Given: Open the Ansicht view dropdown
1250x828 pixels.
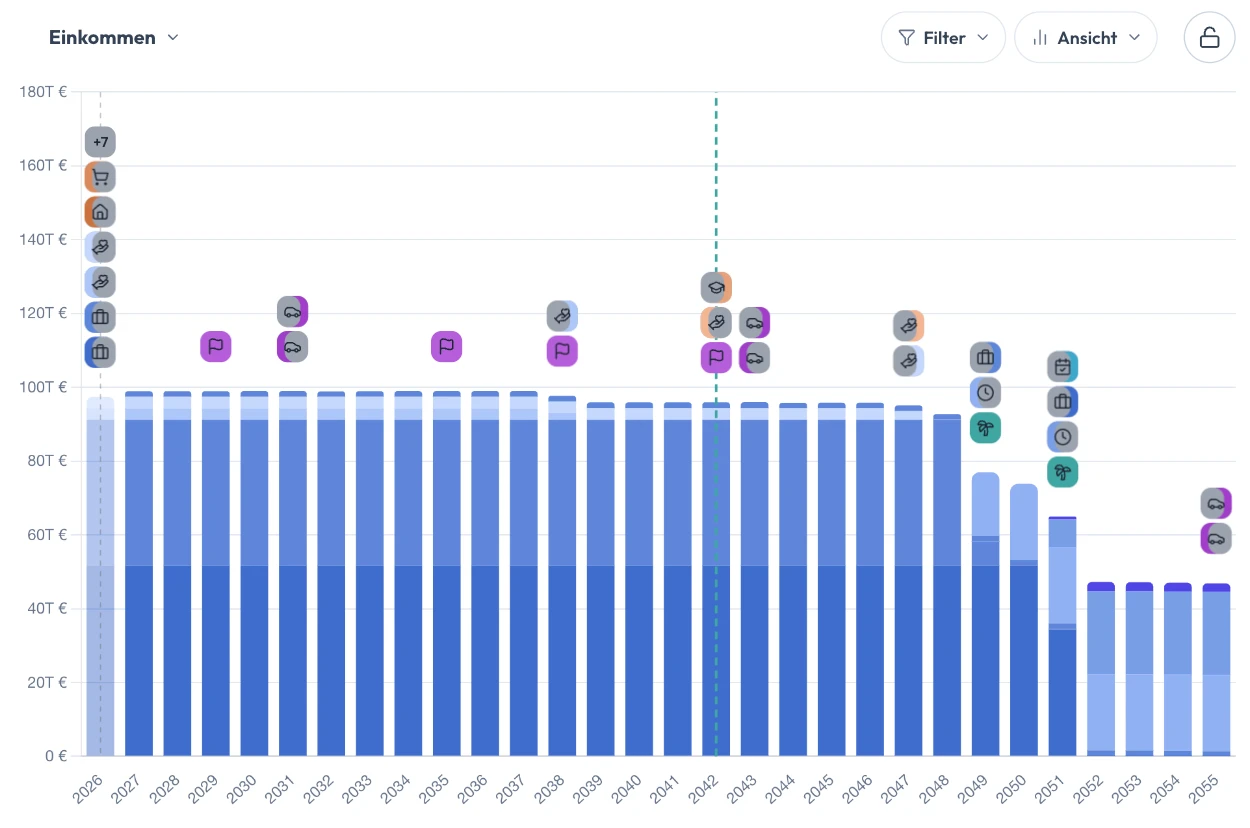Looking at the screenshot, I should point(1086,38).
